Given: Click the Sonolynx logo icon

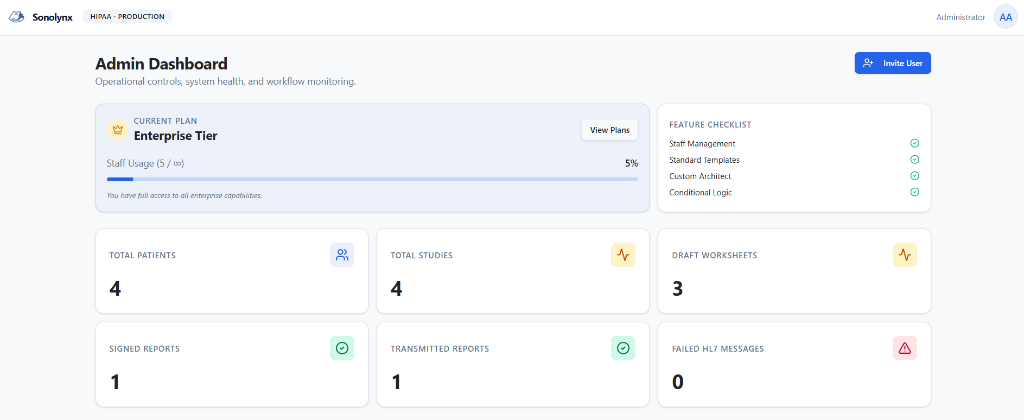Looking at the screenshot, I should [16, 17].
